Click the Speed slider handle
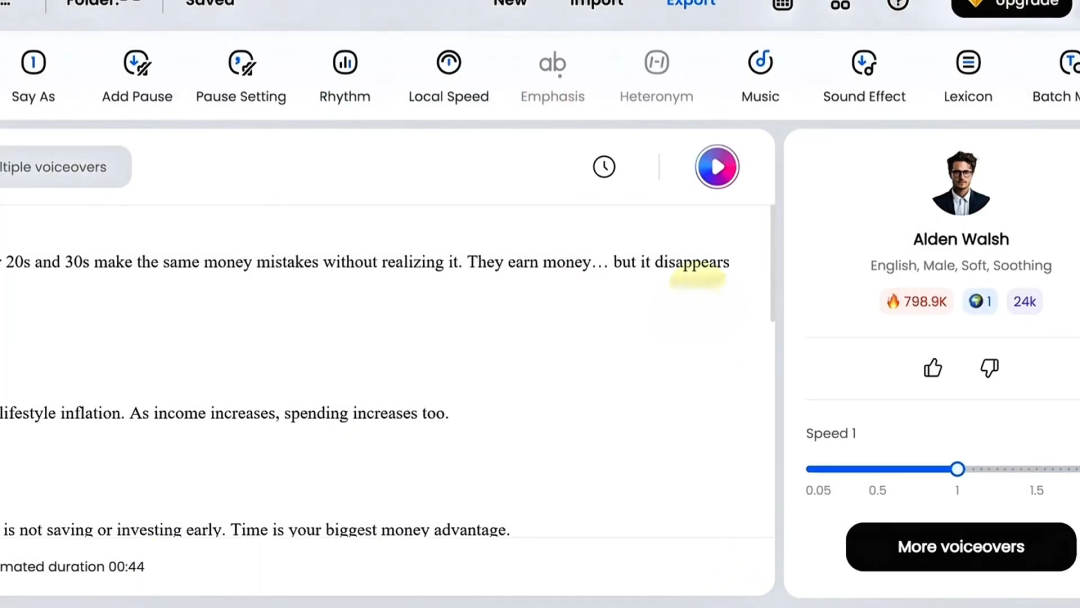Screen dimensions: 1080x608 (x=957, y=469)
